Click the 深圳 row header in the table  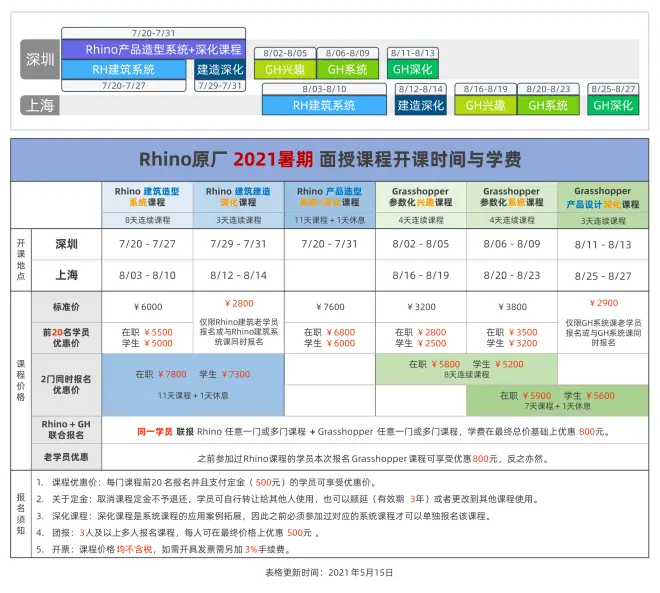(67, 244)
